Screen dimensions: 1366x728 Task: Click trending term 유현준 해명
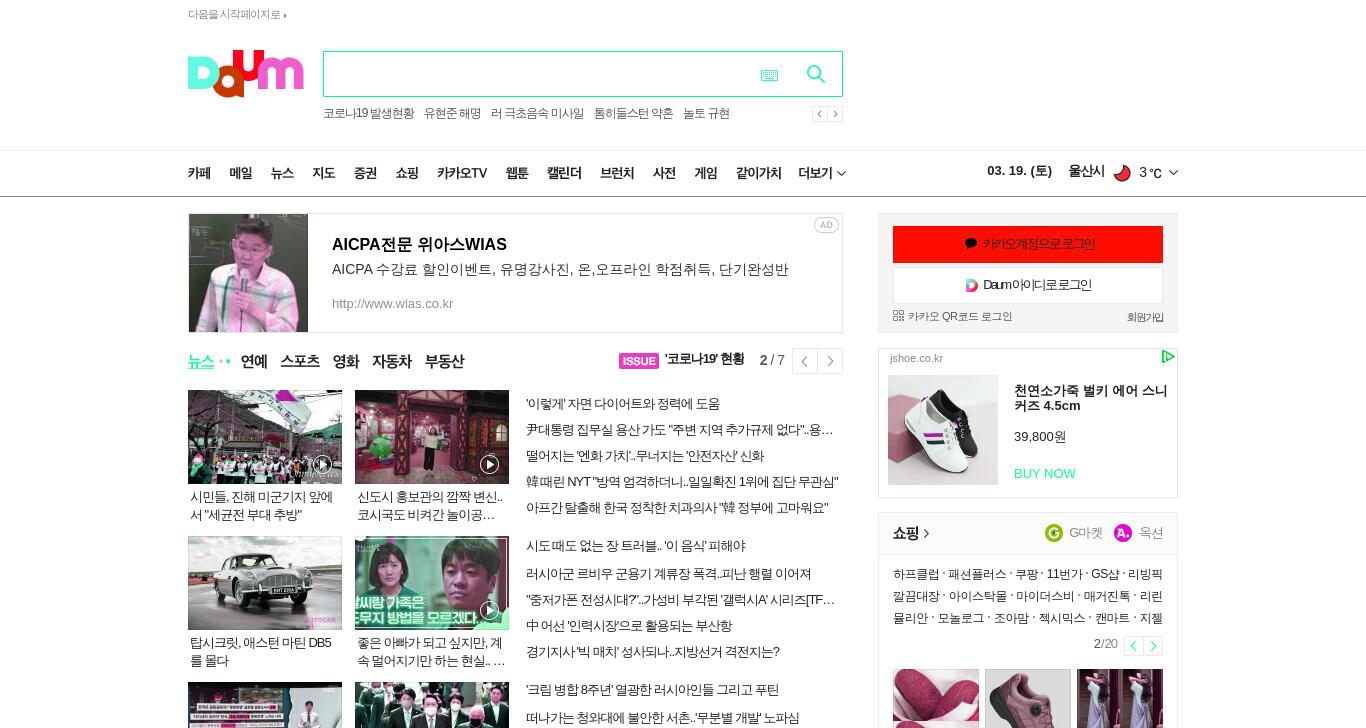tap(452, 114)
